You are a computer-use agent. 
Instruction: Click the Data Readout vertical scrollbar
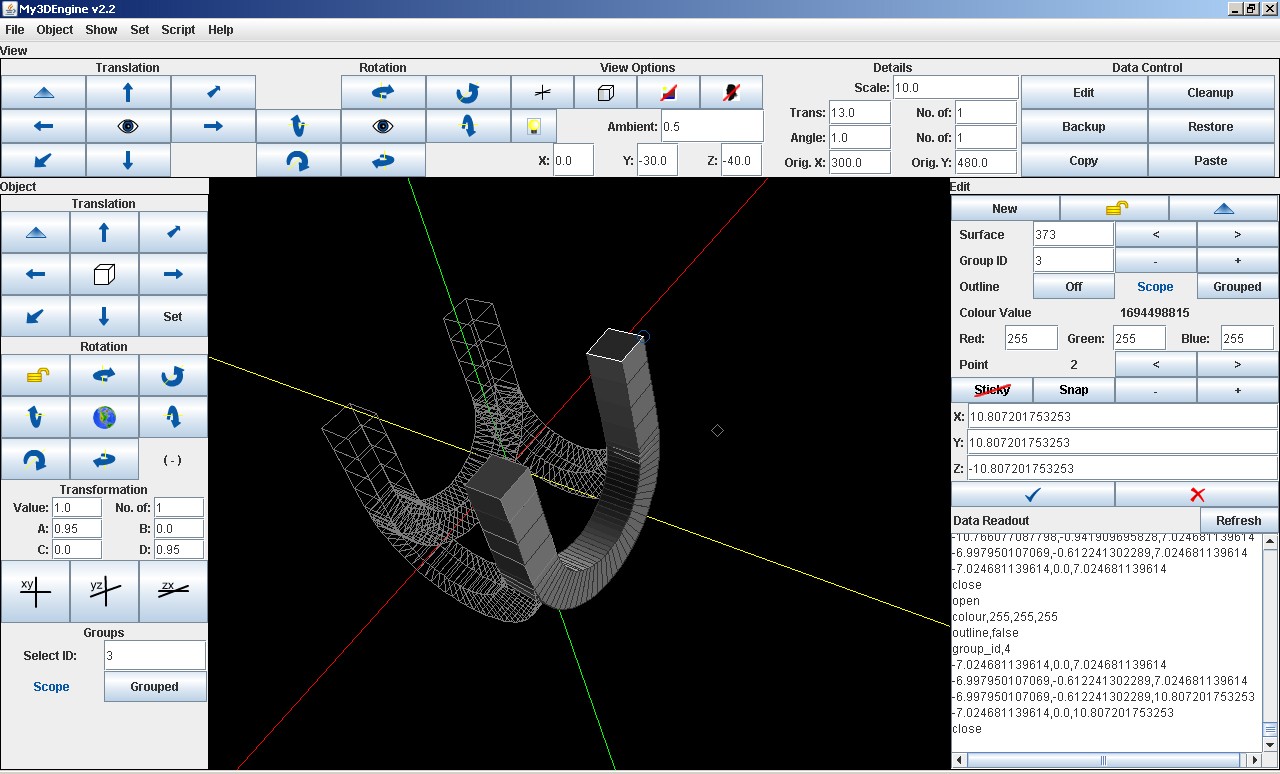point(1270,643)
